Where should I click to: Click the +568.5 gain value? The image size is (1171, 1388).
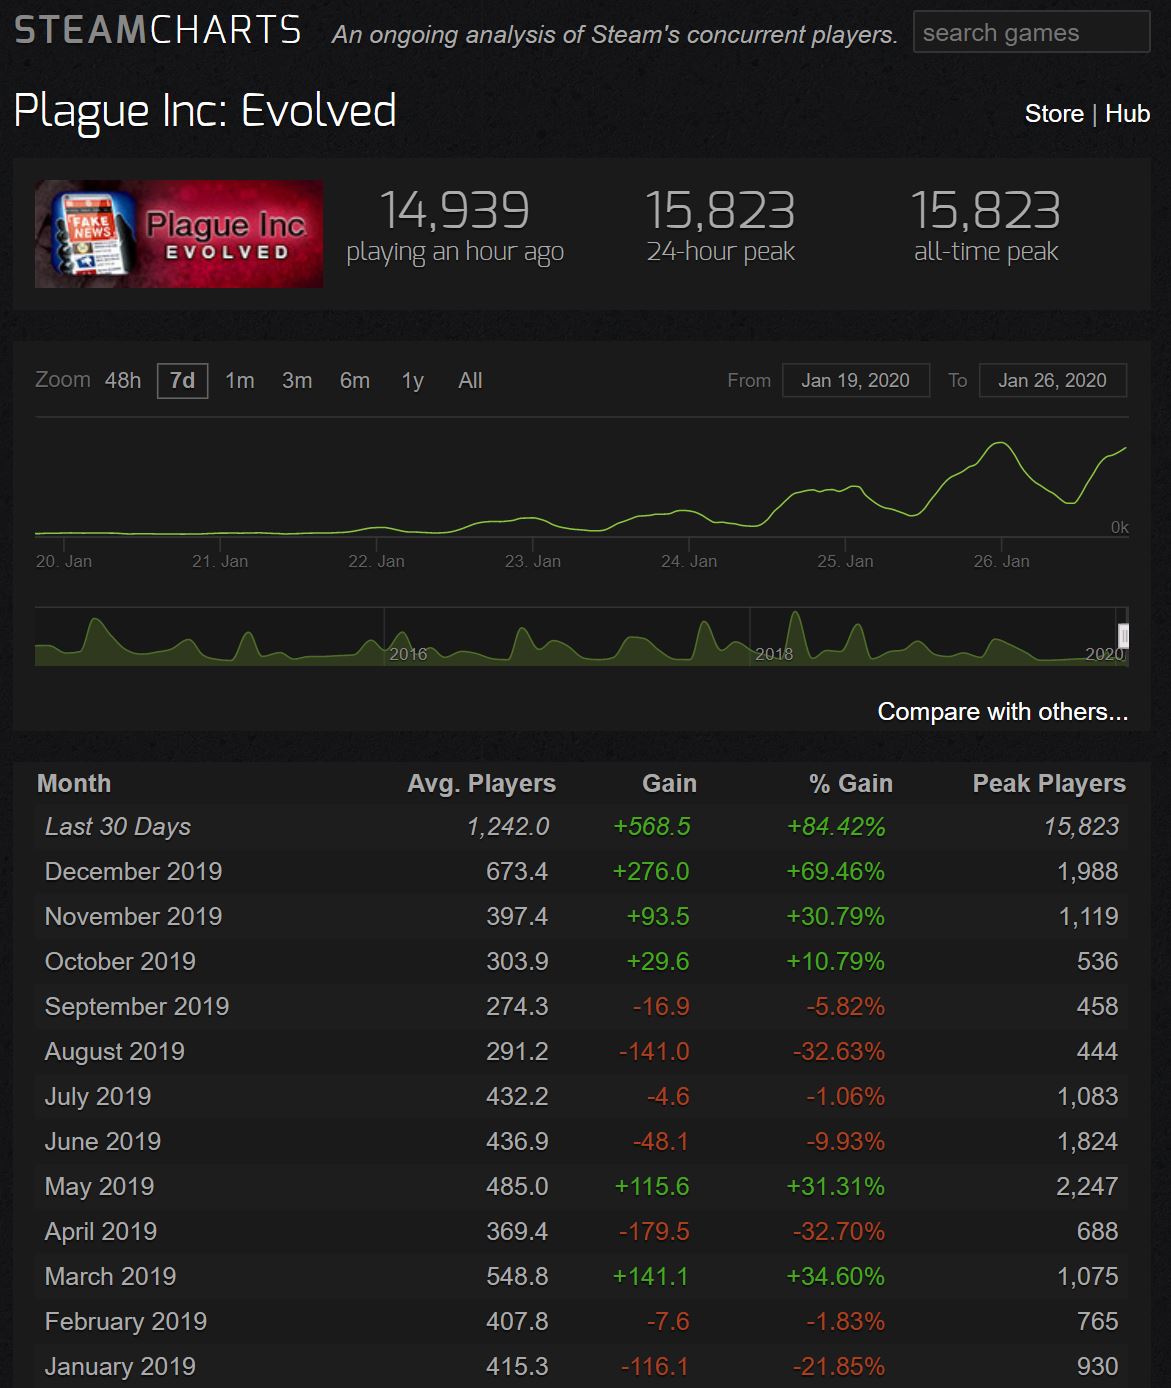pos(652,827)
